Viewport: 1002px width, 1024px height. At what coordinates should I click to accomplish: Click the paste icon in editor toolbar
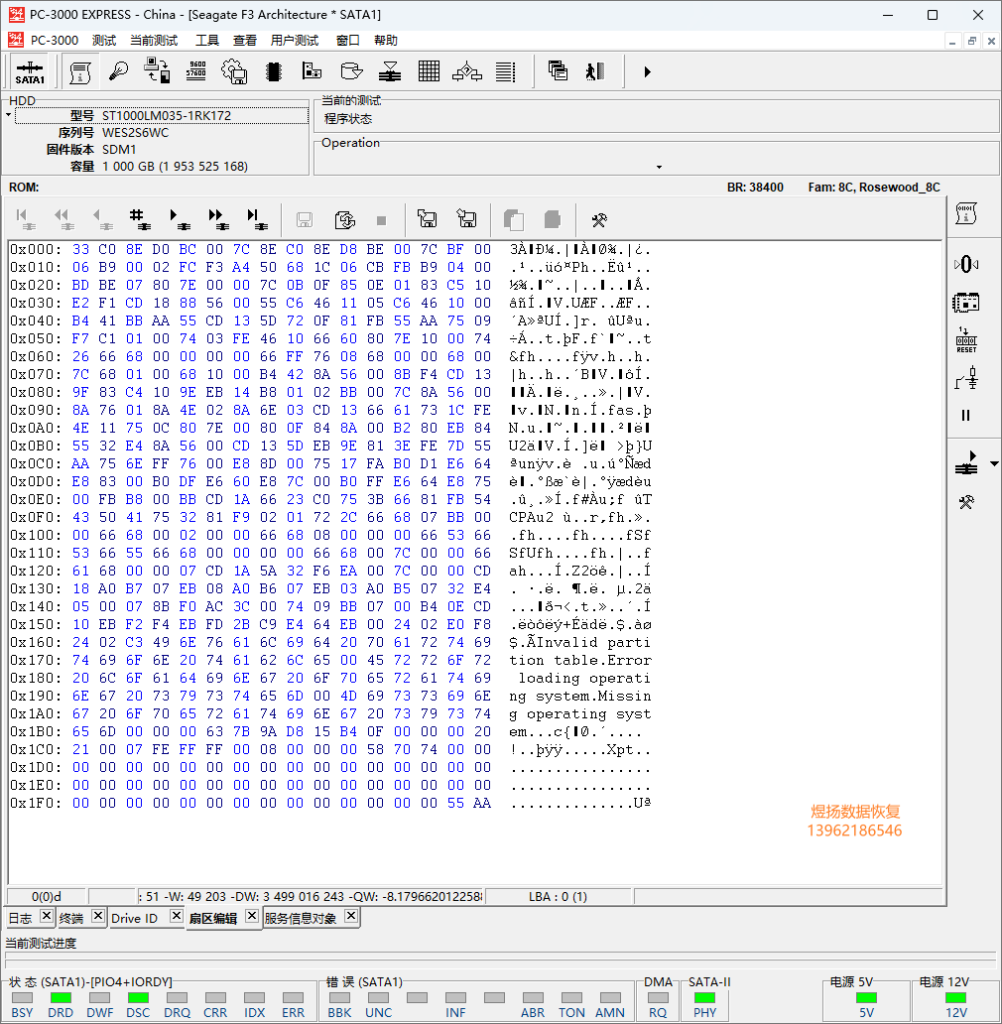click(x=552, y=219)
